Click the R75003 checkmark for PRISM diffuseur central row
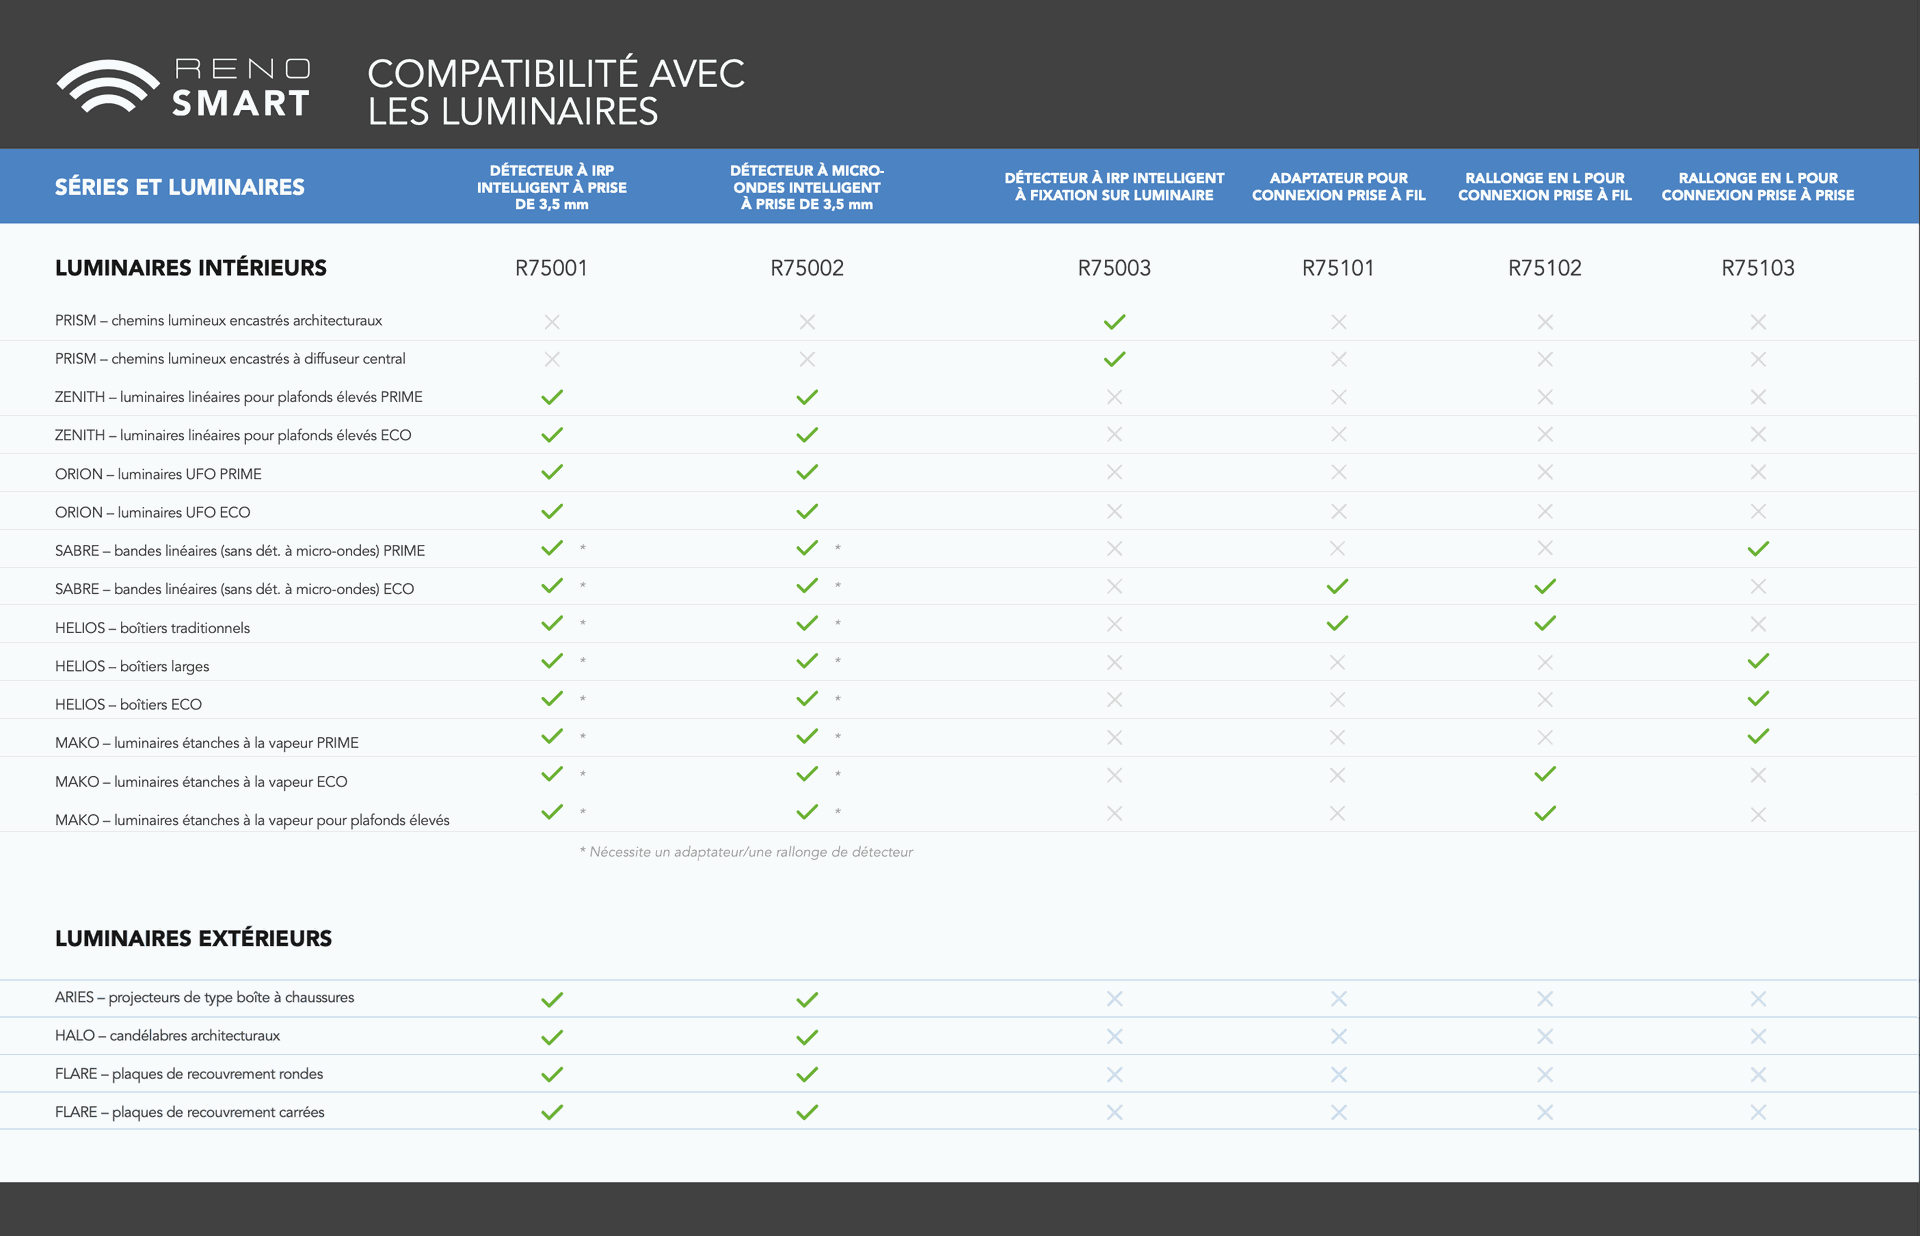This screenshot has width=1920, height=1236. point(1114,359)
